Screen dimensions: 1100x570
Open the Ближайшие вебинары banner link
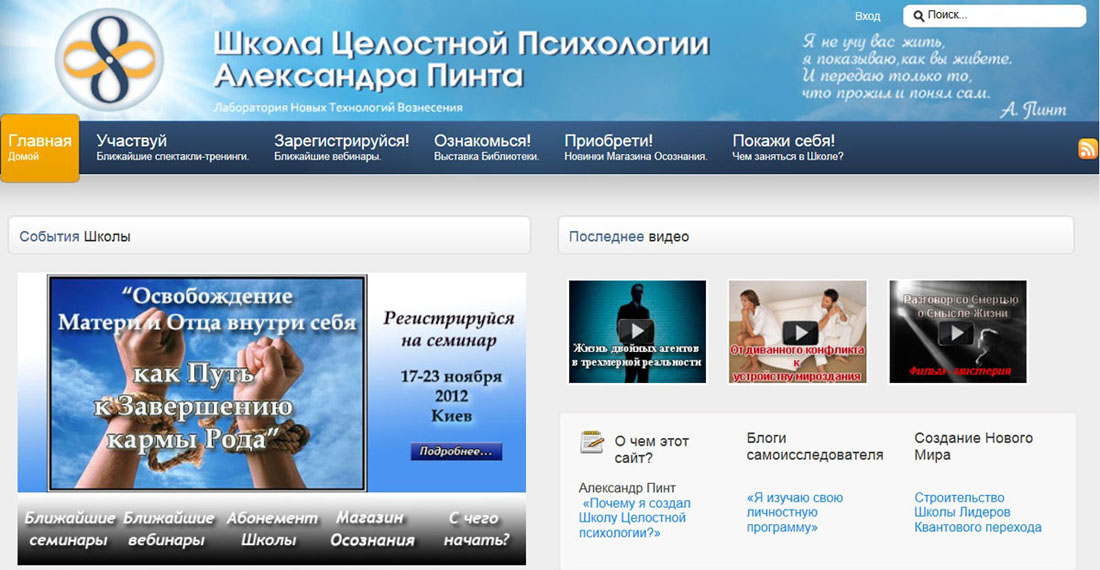[x=168, y=529]
